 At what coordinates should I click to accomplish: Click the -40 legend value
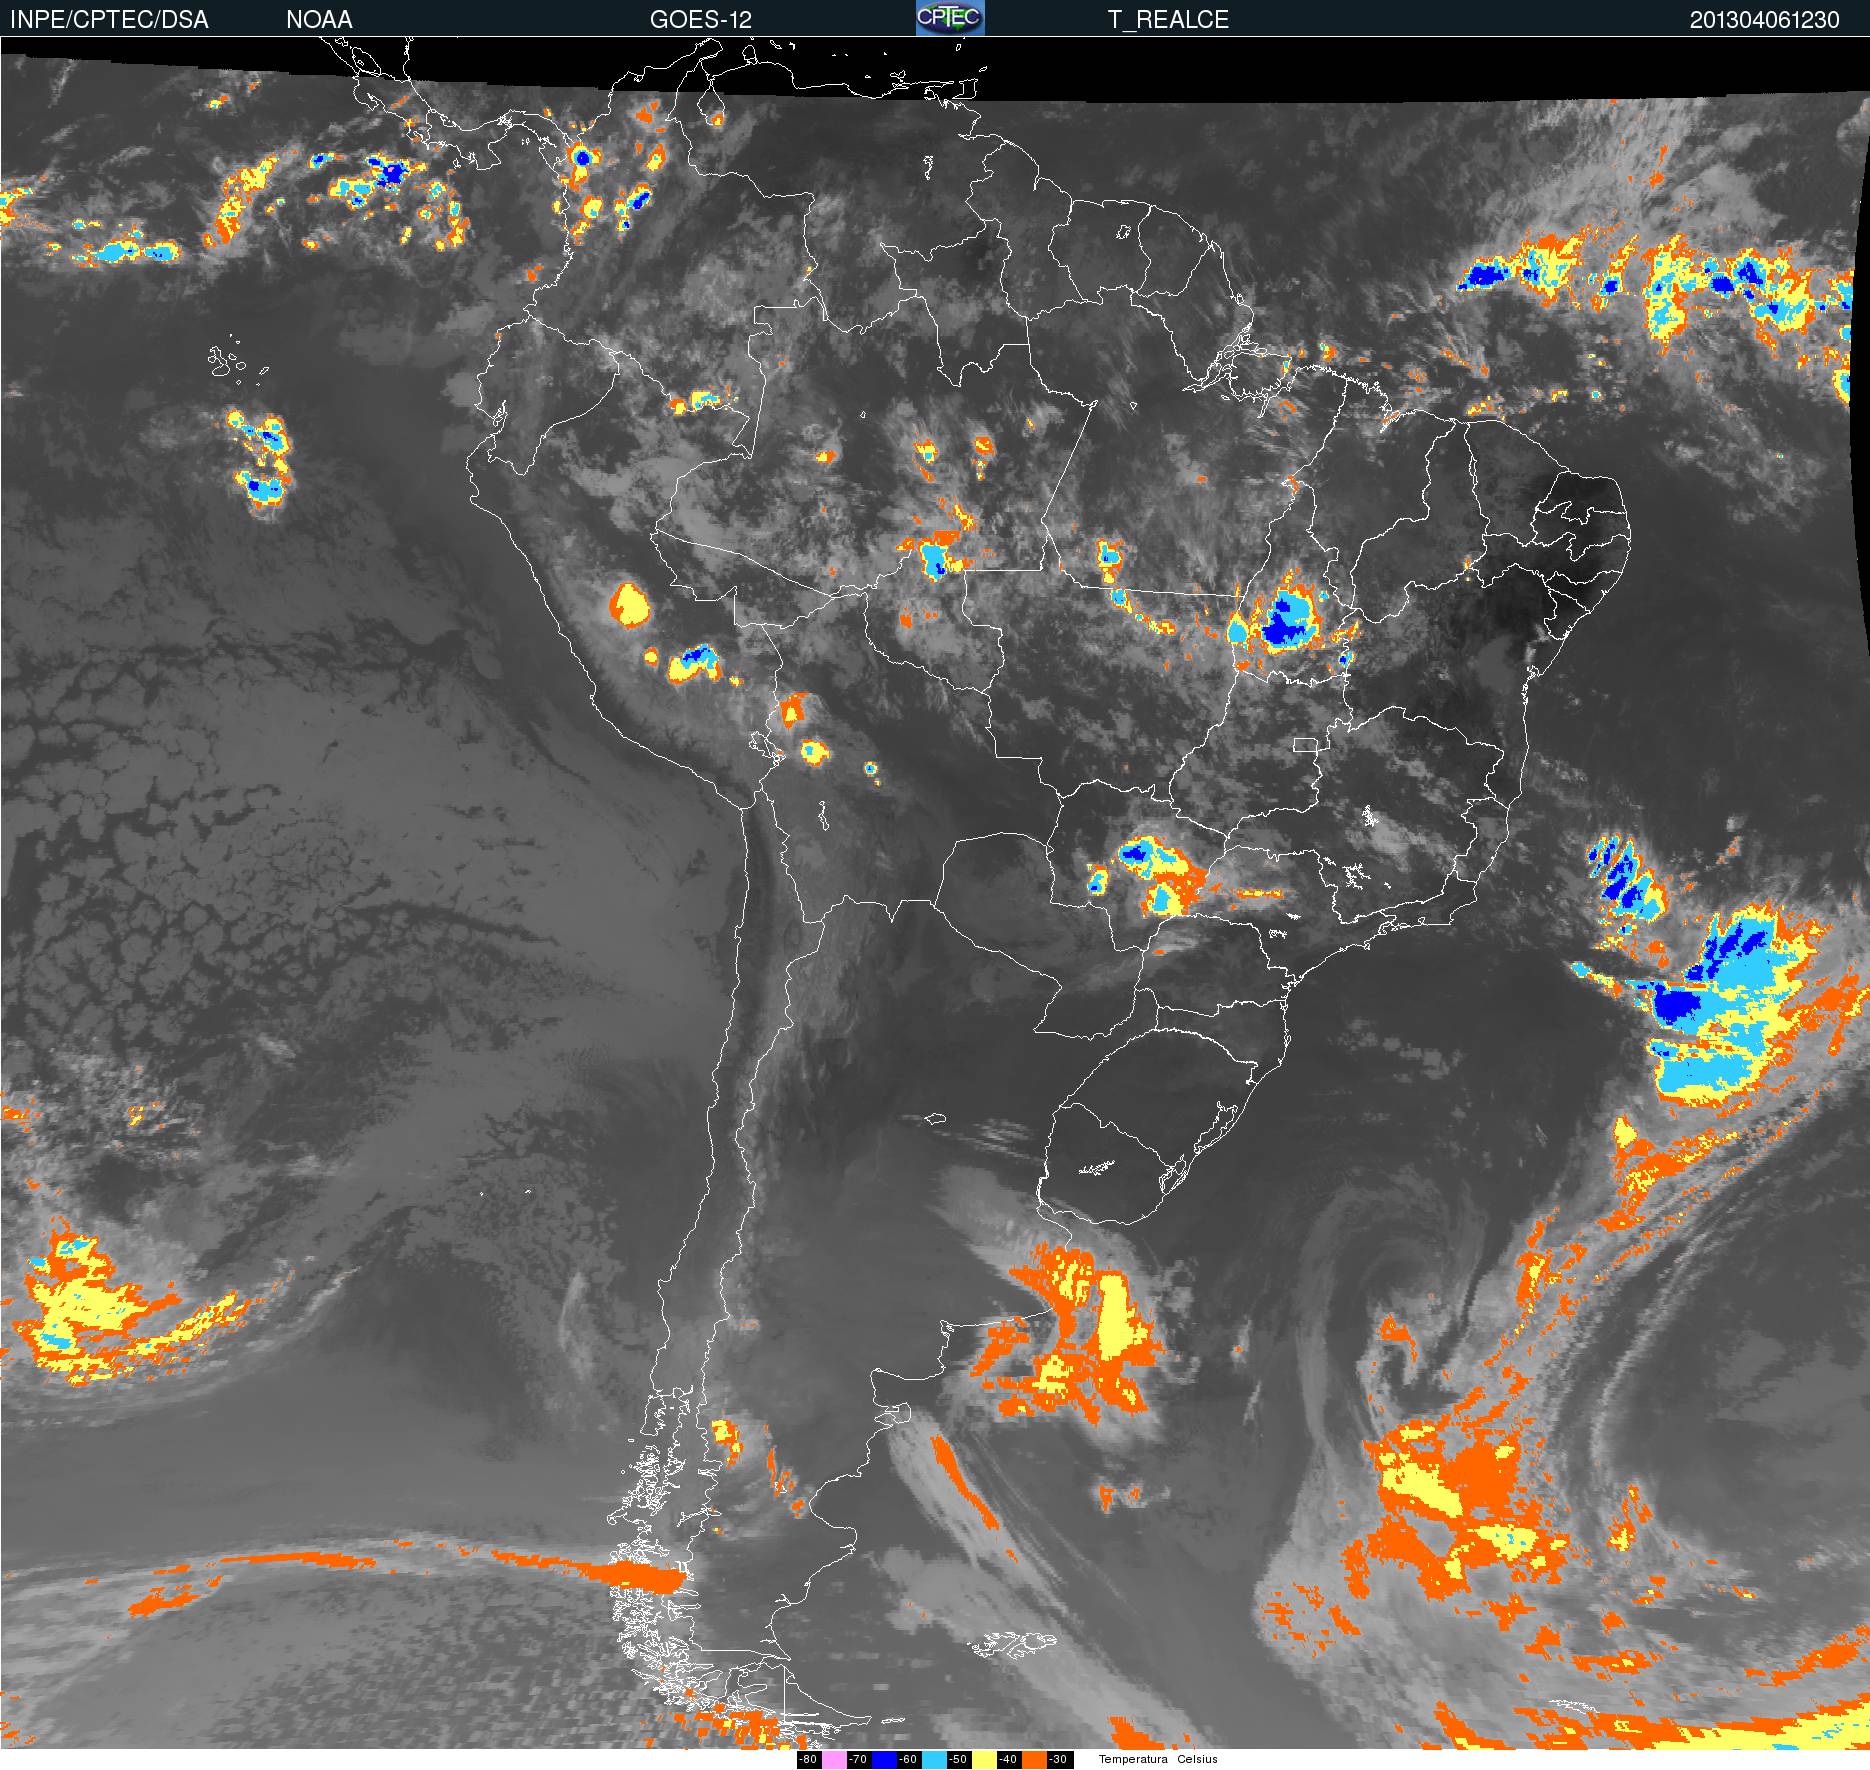[x=1008, y=1759]
